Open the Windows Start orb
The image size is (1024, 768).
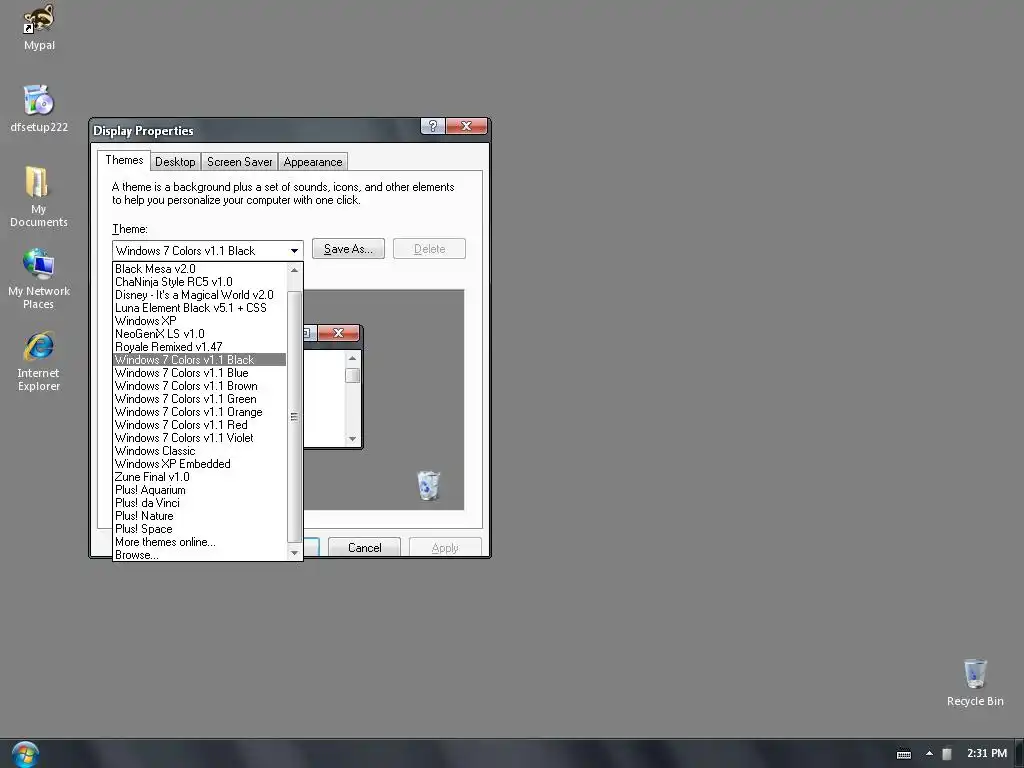click(25, 754)
